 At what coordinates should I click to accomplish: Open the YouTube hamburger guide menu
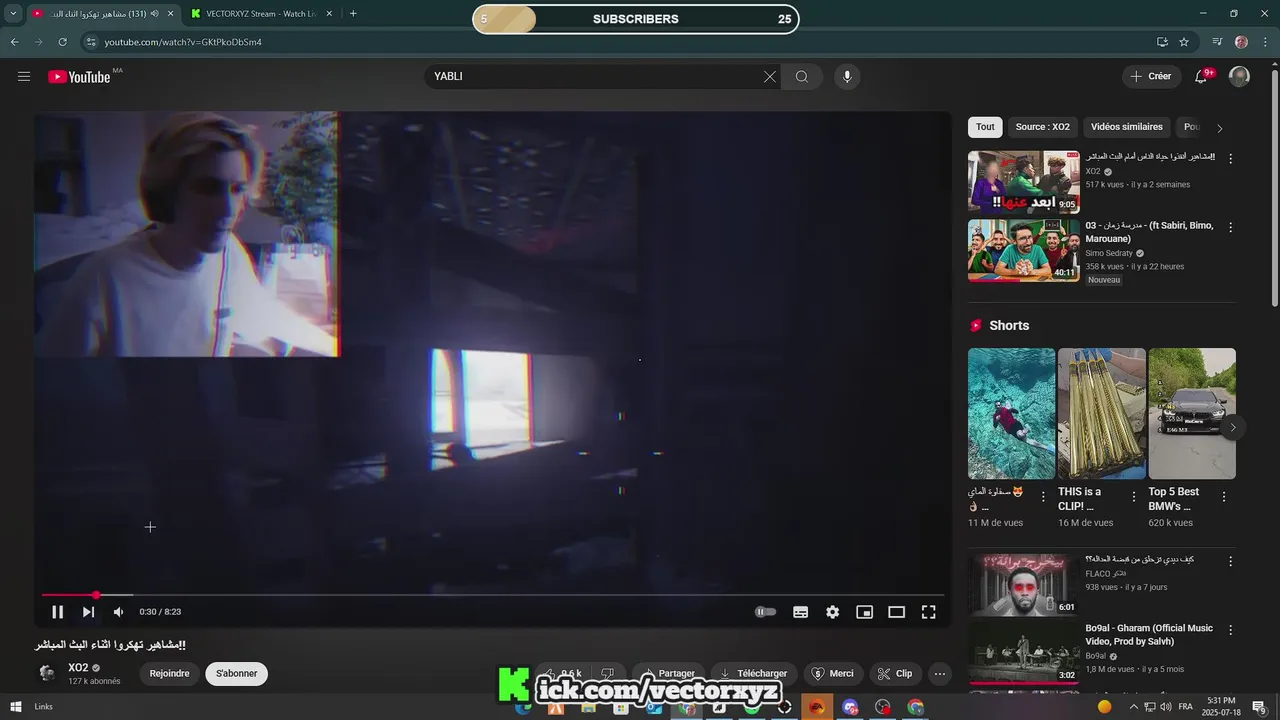[24, 77]
